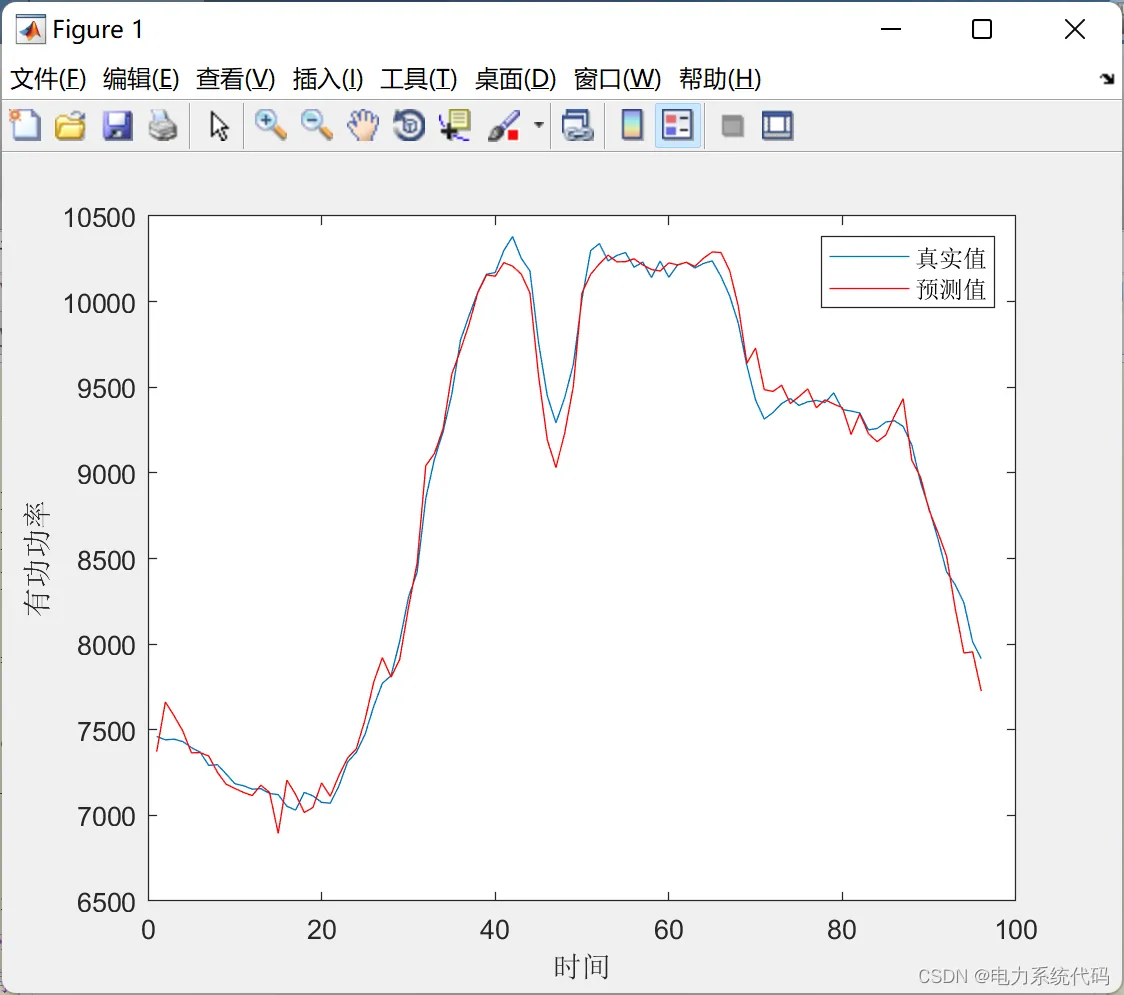Open a file with the folder icon
The height and width of the screenshot is (995, 1124).
(x=70, y=125)
